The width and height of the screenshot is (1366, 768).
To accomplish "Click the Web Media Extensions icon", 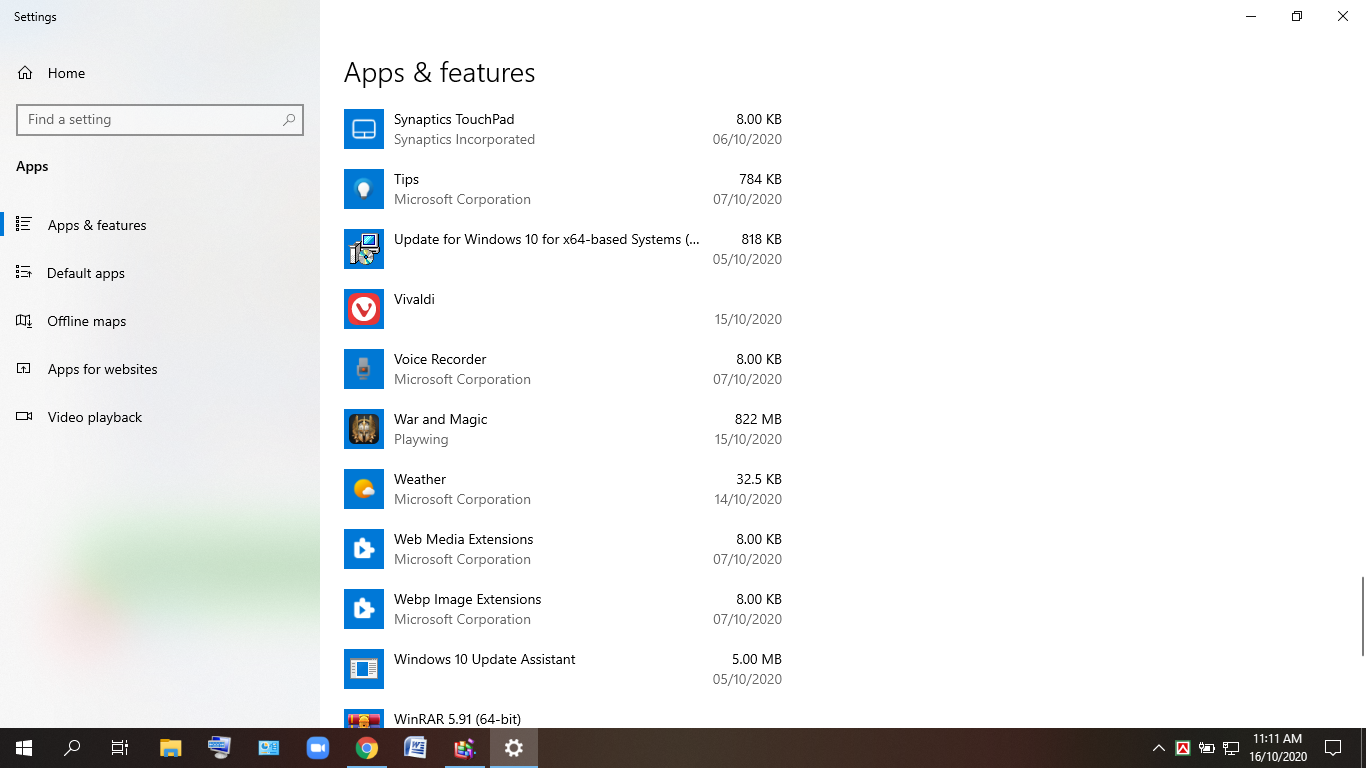I will (x=364, y=549).
